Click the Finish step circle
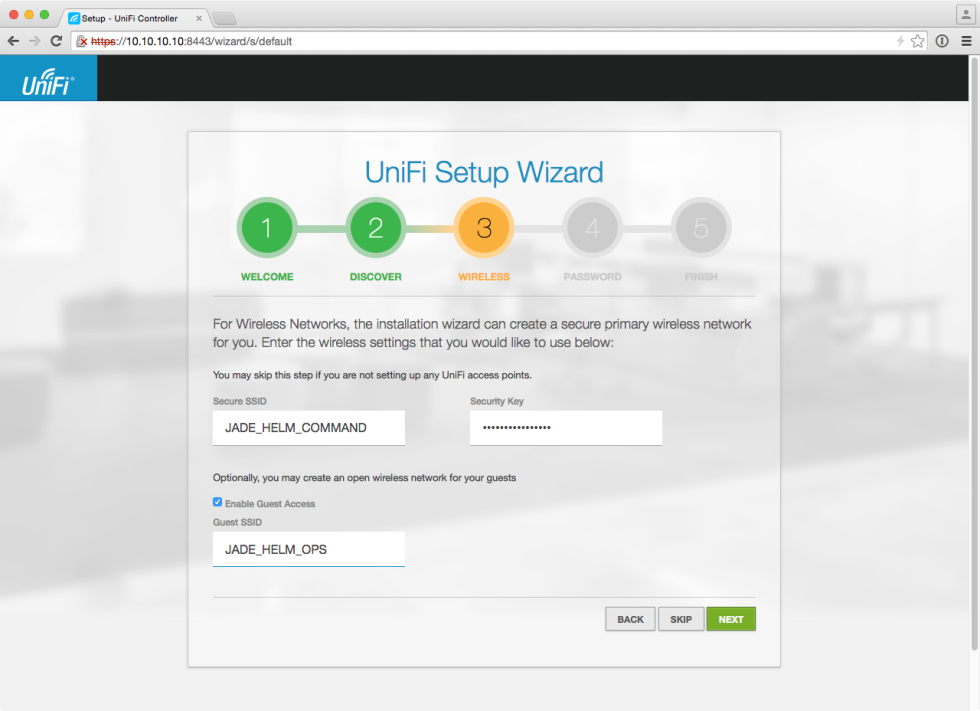This screenshot has height=711, width=980. [701, 227]
